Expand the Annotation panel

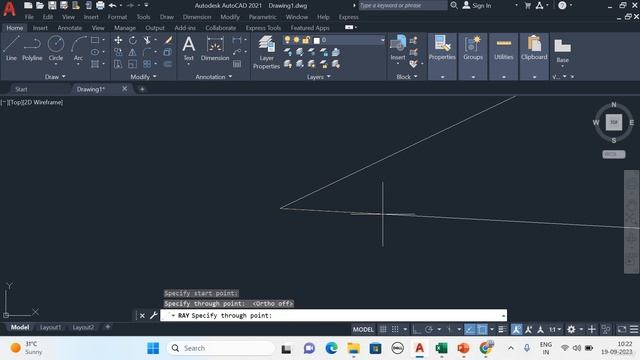pos(213,77)
